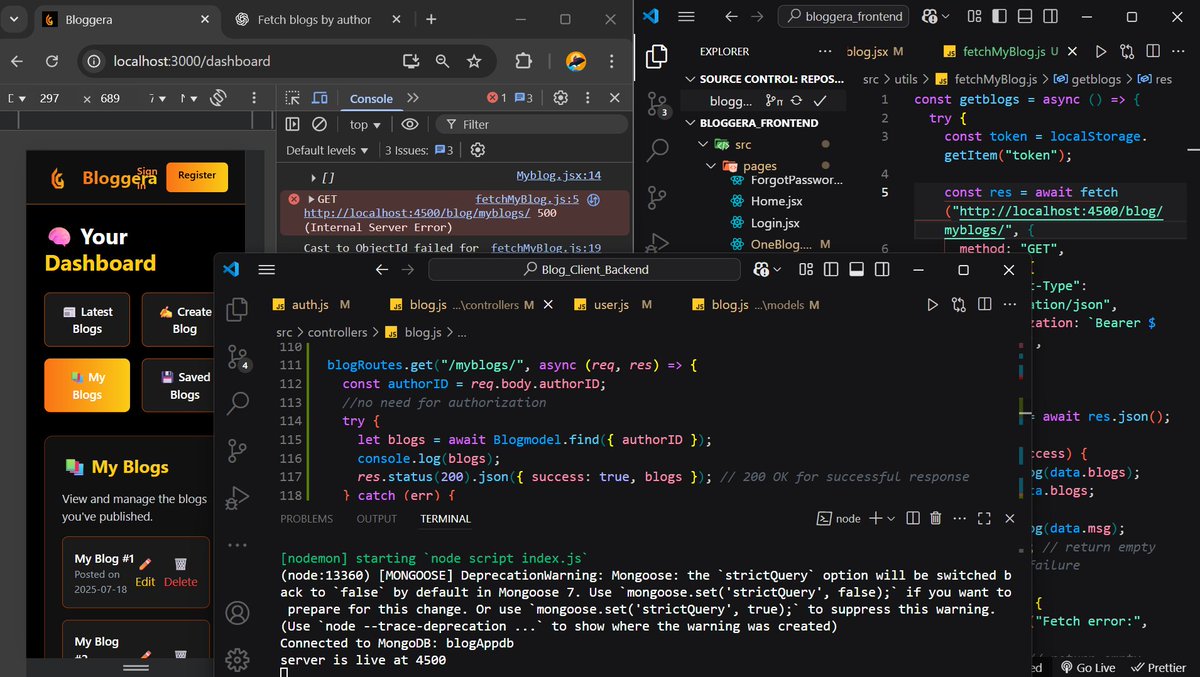
Task: Click the hamburger menu in backend VS Code
Action: pos(266,269)
